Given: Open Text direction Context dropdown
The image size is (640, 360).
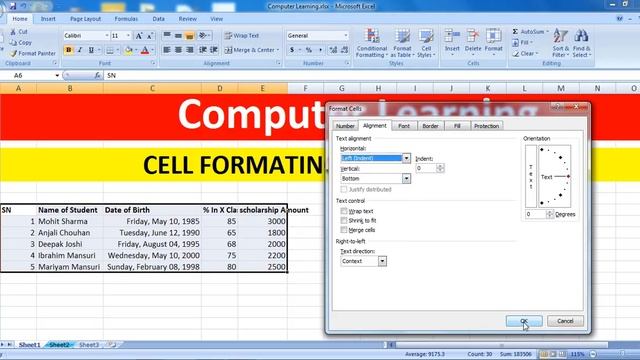Looking at the screenshot, I should click(x=382, y=261).
